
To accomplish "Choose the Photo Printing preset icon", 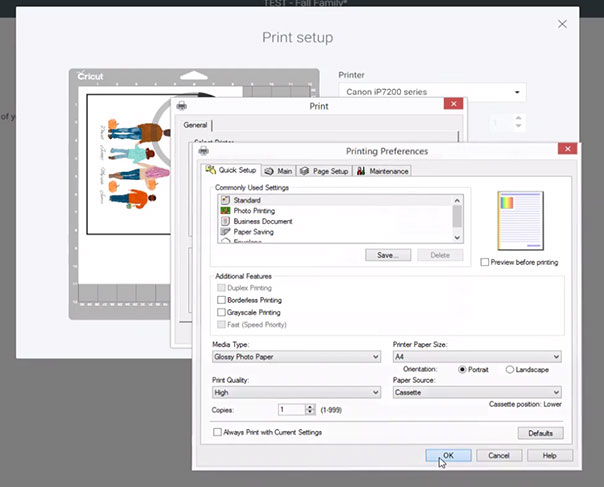I will click(x=225, y=210).
